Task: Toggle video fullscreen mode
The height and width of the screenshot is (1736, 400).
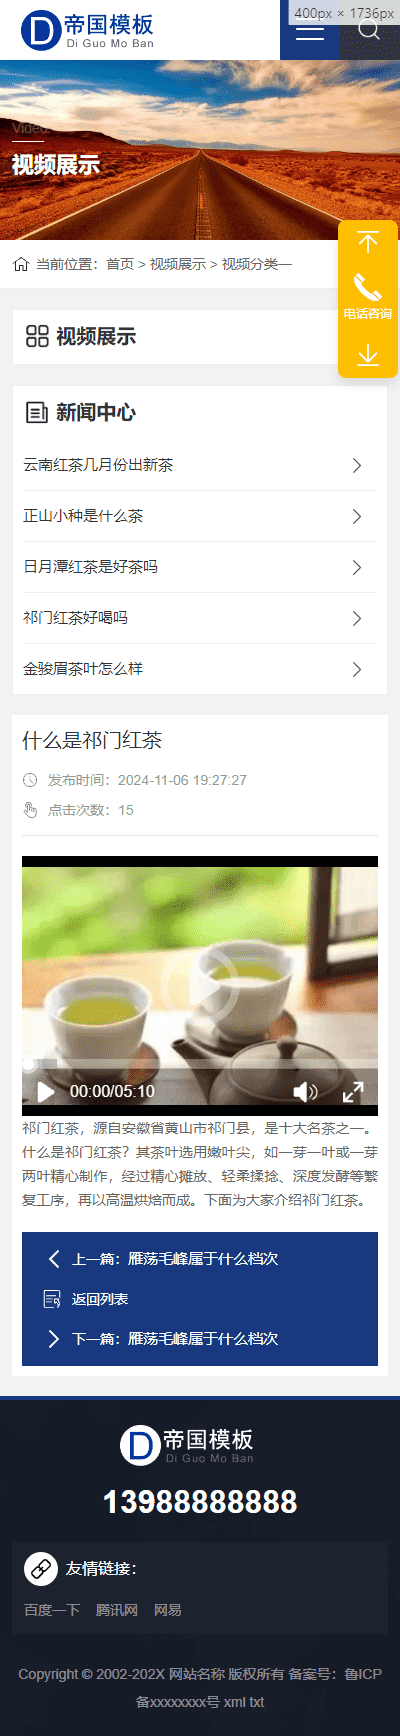Action: click(x=353, y=1092)
